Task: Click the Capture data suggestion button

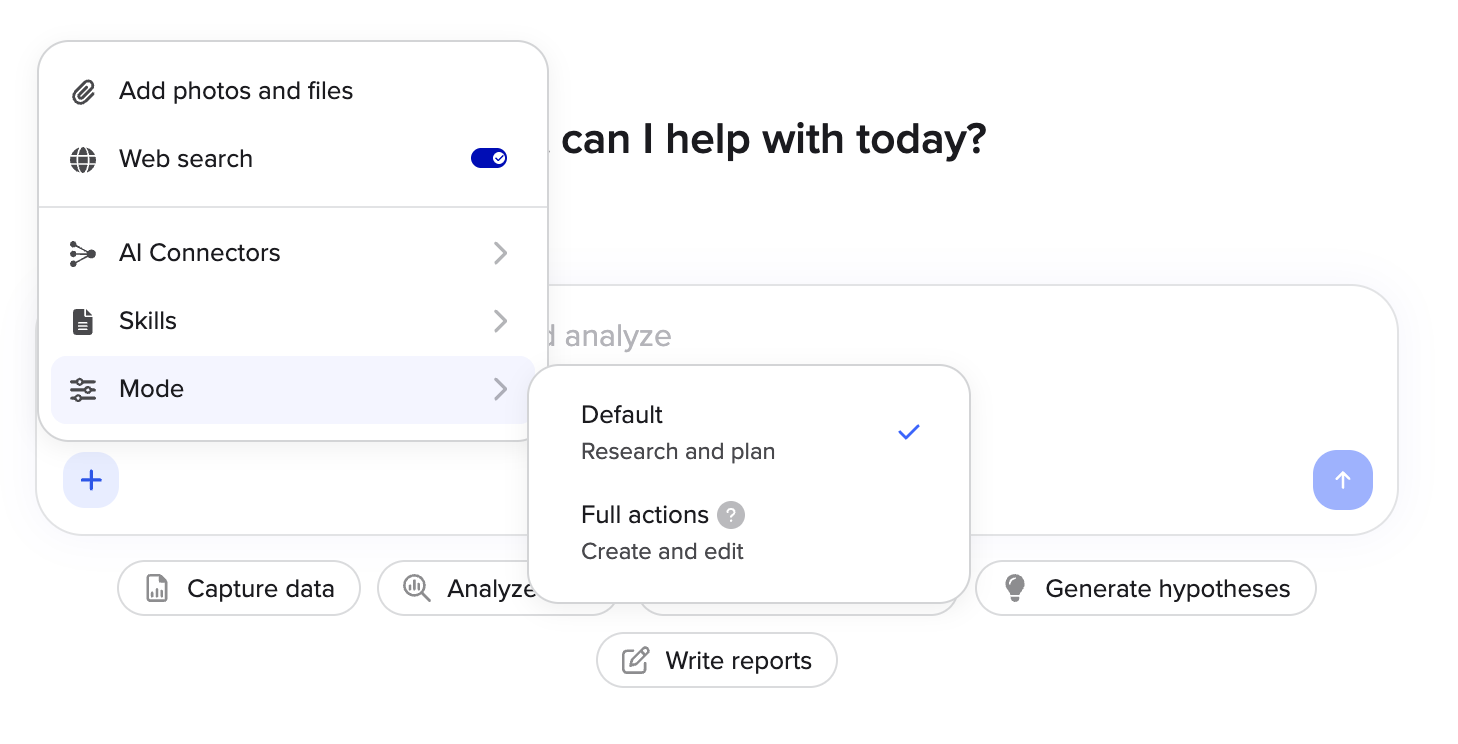Action: (239, 588)
